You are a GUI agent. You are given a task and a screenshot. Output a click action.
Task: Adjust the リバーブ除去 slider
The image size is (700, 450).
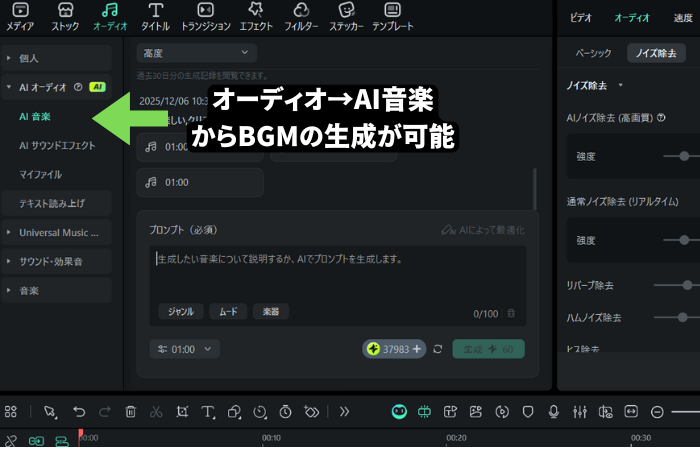[687, 285]
